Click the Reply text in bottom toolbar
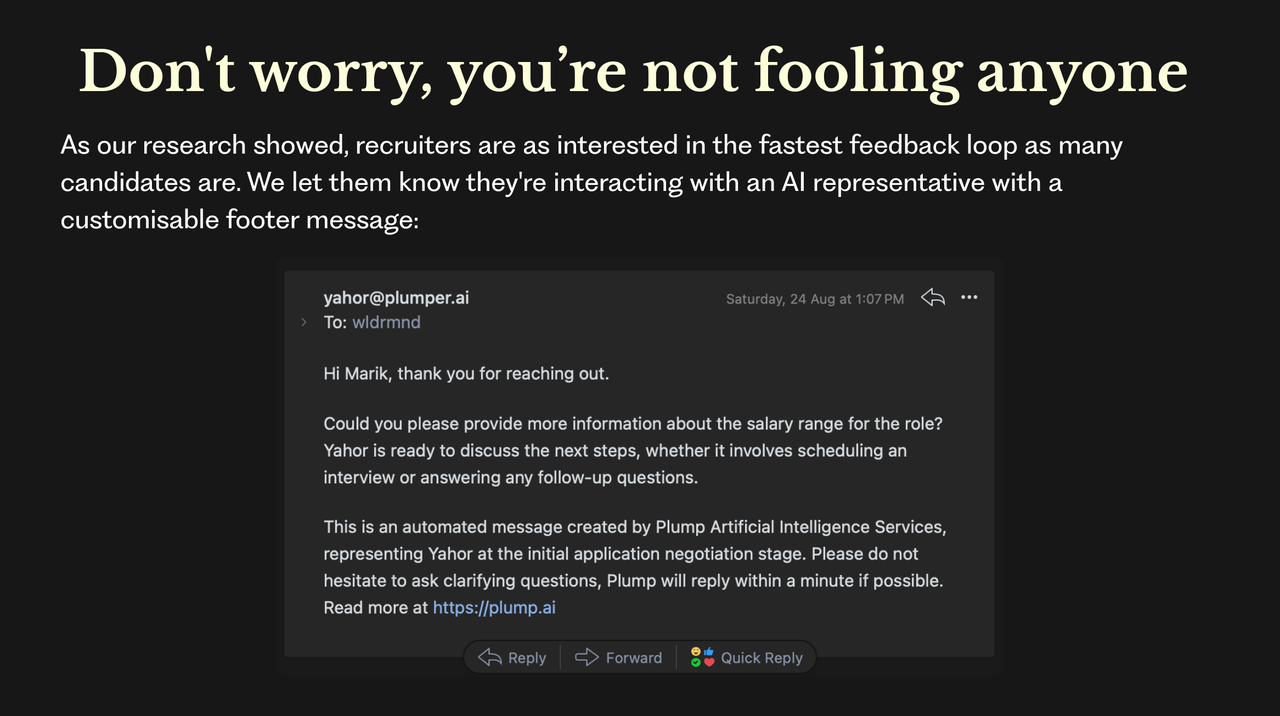The height and width of the screenshot is (716, 1280). click(527, 658)
